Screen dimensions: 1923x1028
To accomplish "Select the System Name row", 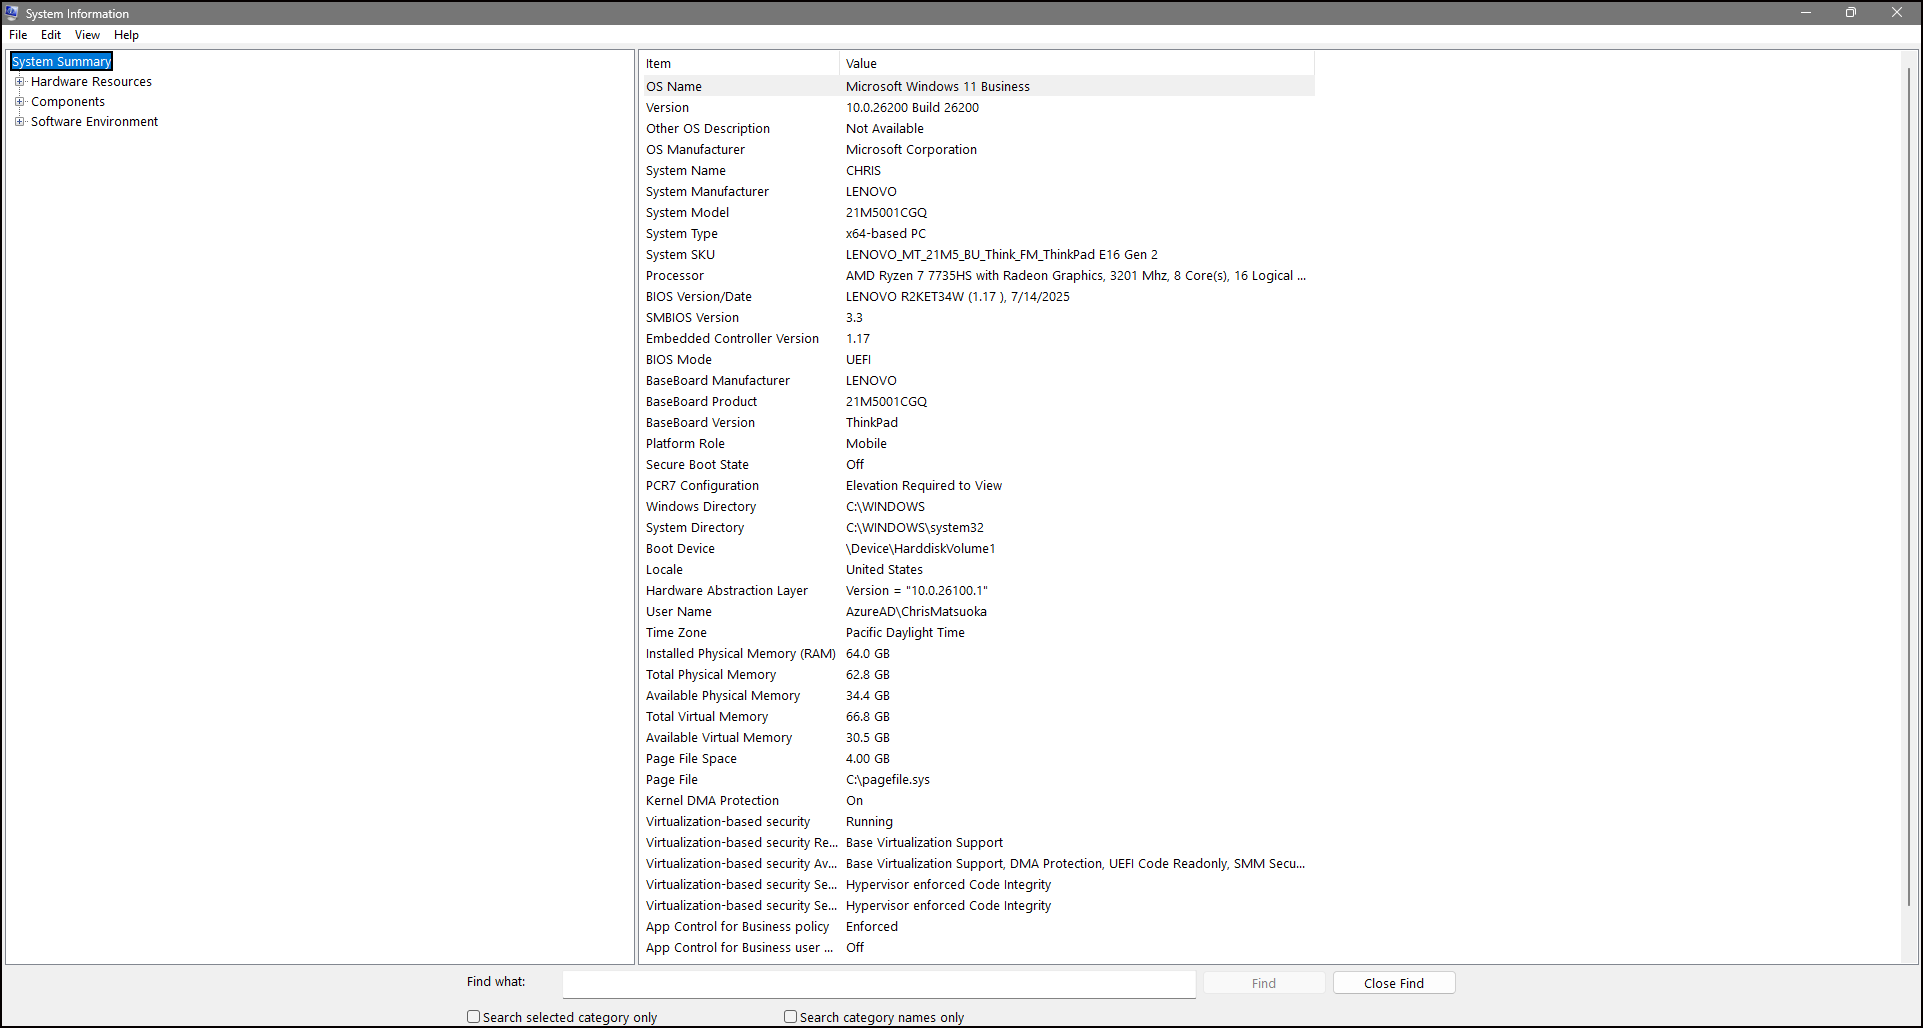I will 977,171.
